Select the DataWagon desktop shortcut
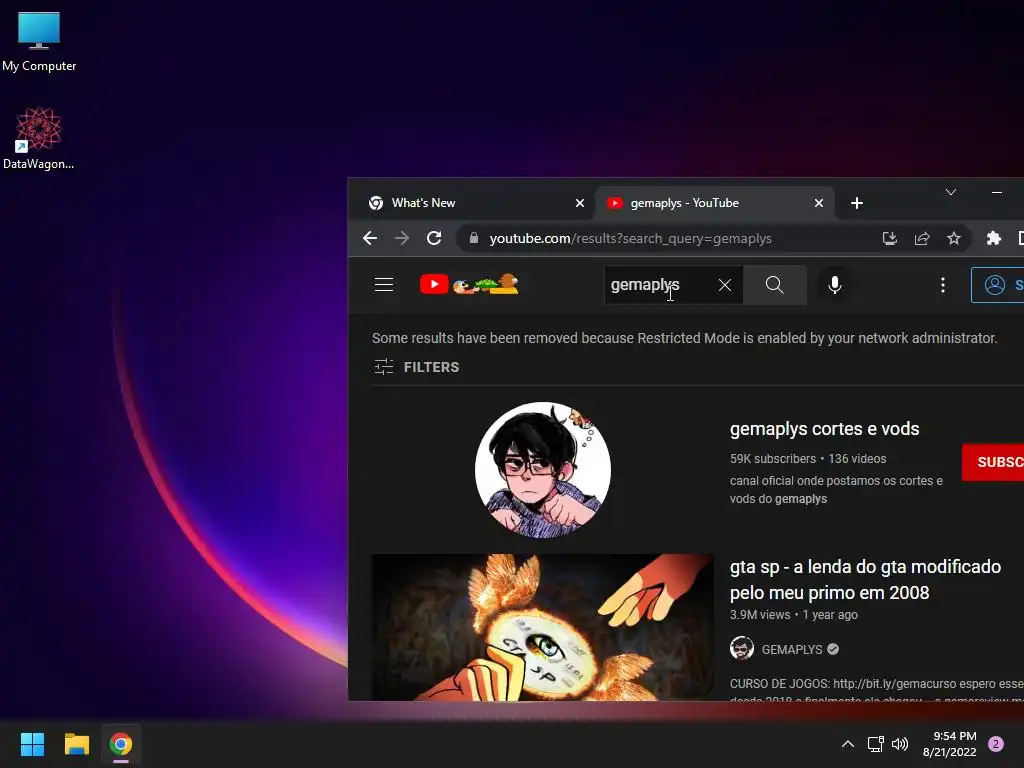The height and width of the screenshot is (768, 1024). (39, 138)
